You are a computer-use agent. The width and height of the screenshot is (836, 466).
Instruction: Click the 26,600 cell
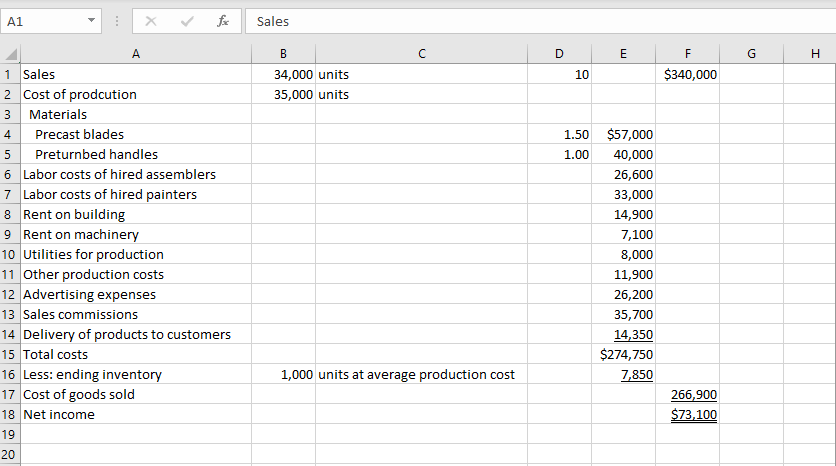tap(623, 174)
